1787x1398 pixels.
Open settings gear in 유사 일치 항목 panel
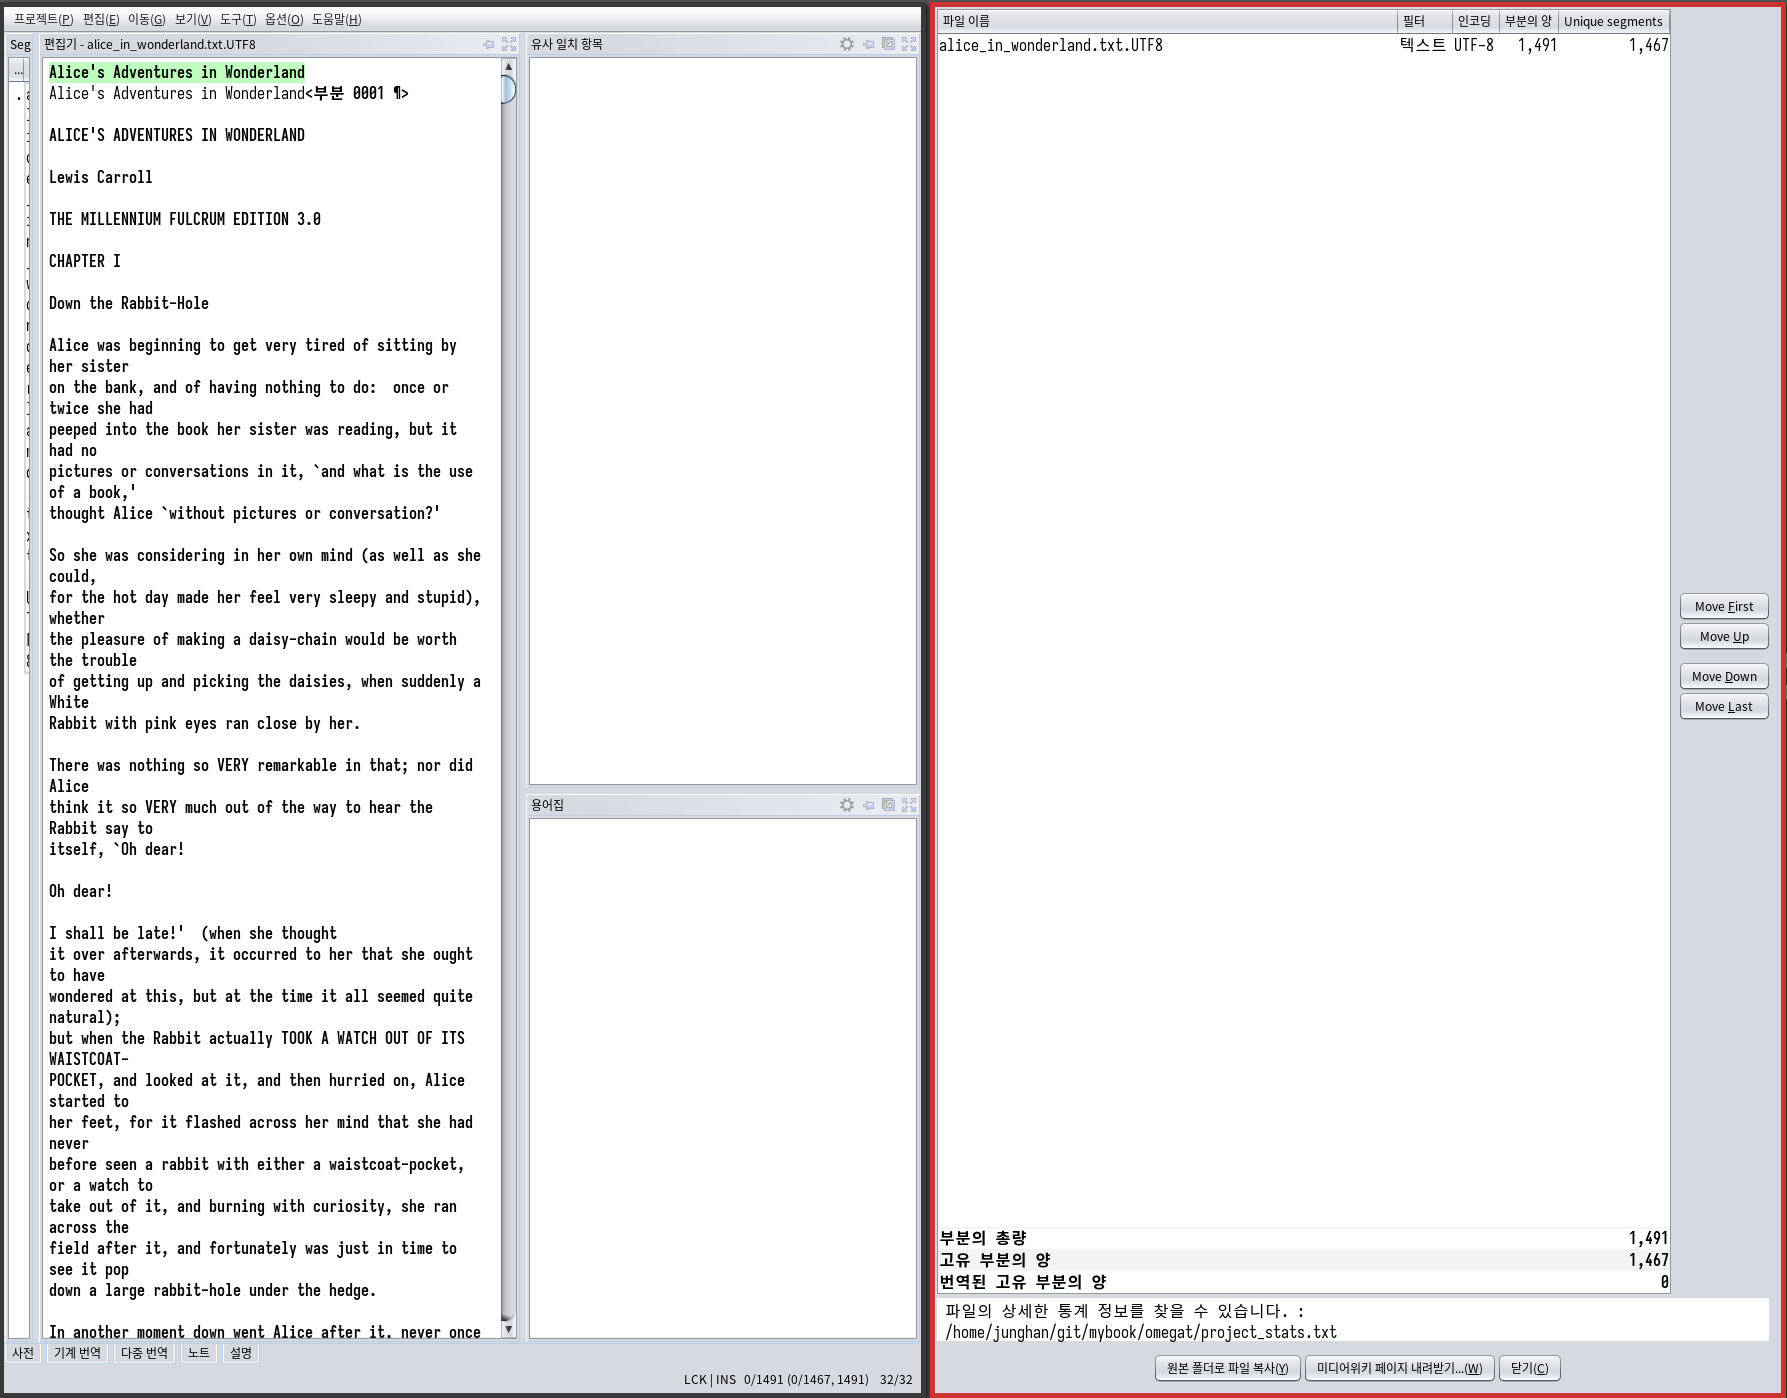click(847, 44)
